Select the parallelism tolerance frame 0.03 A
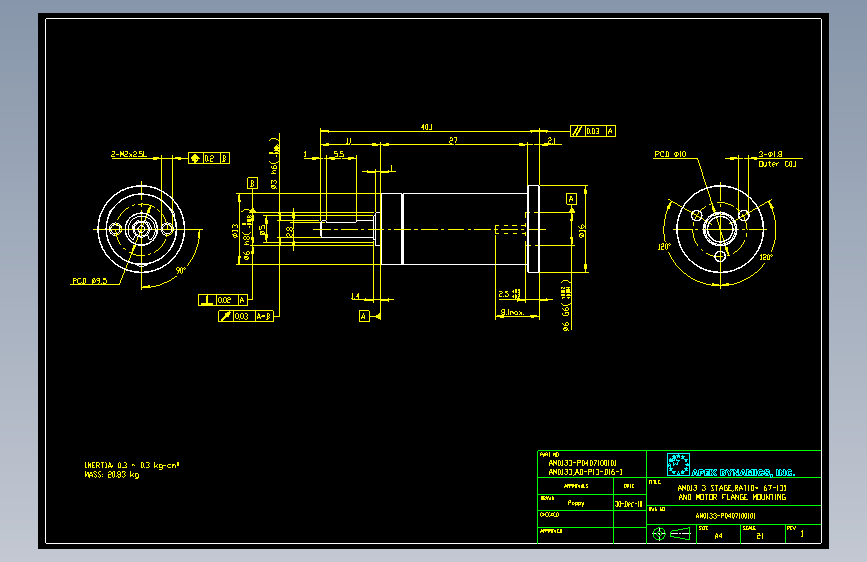867x562 pixels. [x=593, y=131]
